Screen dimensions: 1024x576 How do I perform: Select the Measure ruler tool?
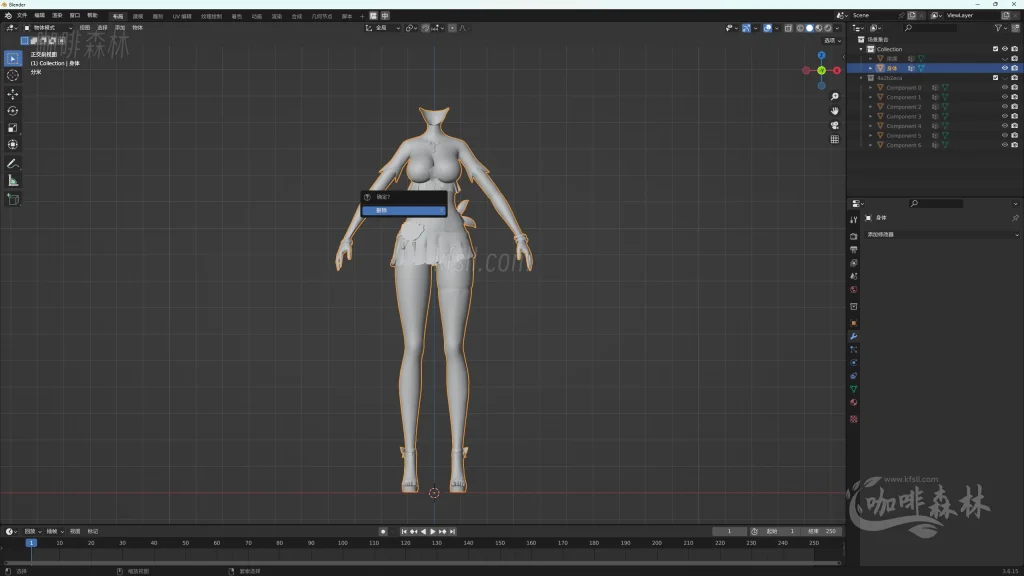point(12,181)
